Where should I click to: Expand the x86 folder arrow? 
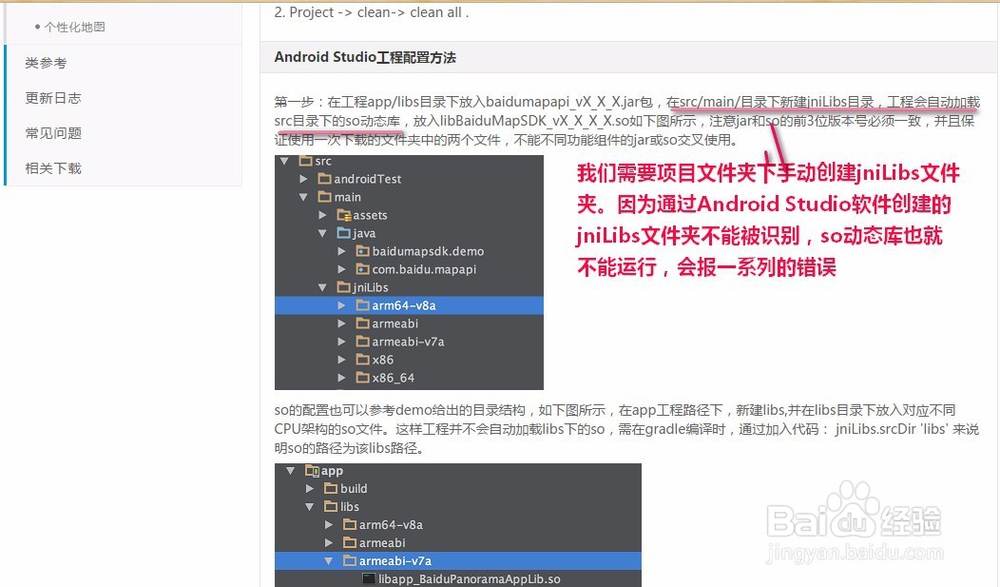click(x=342, y=360)
